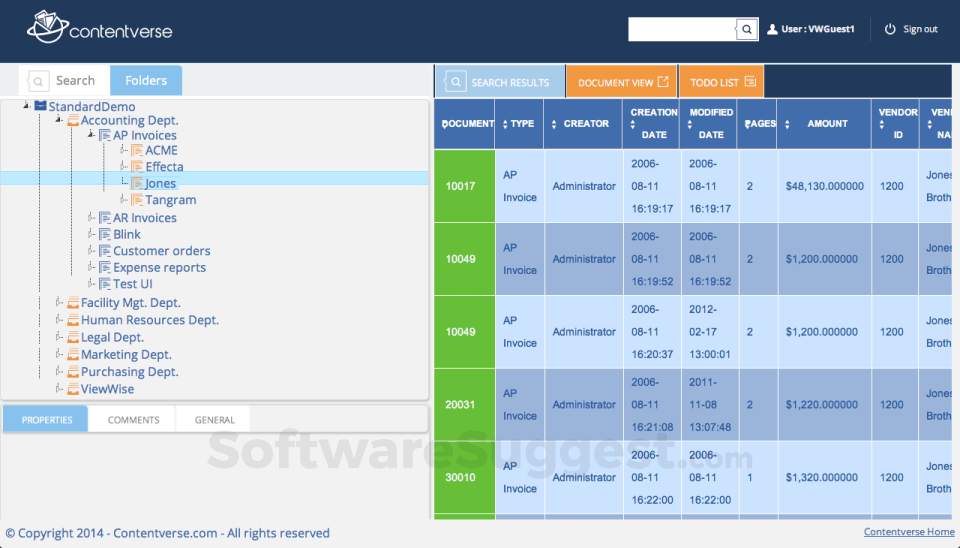Click the Marketing Dept. cabinet icon
The height and width of the screenshot is (548, 960).
[x=73, y=355]
